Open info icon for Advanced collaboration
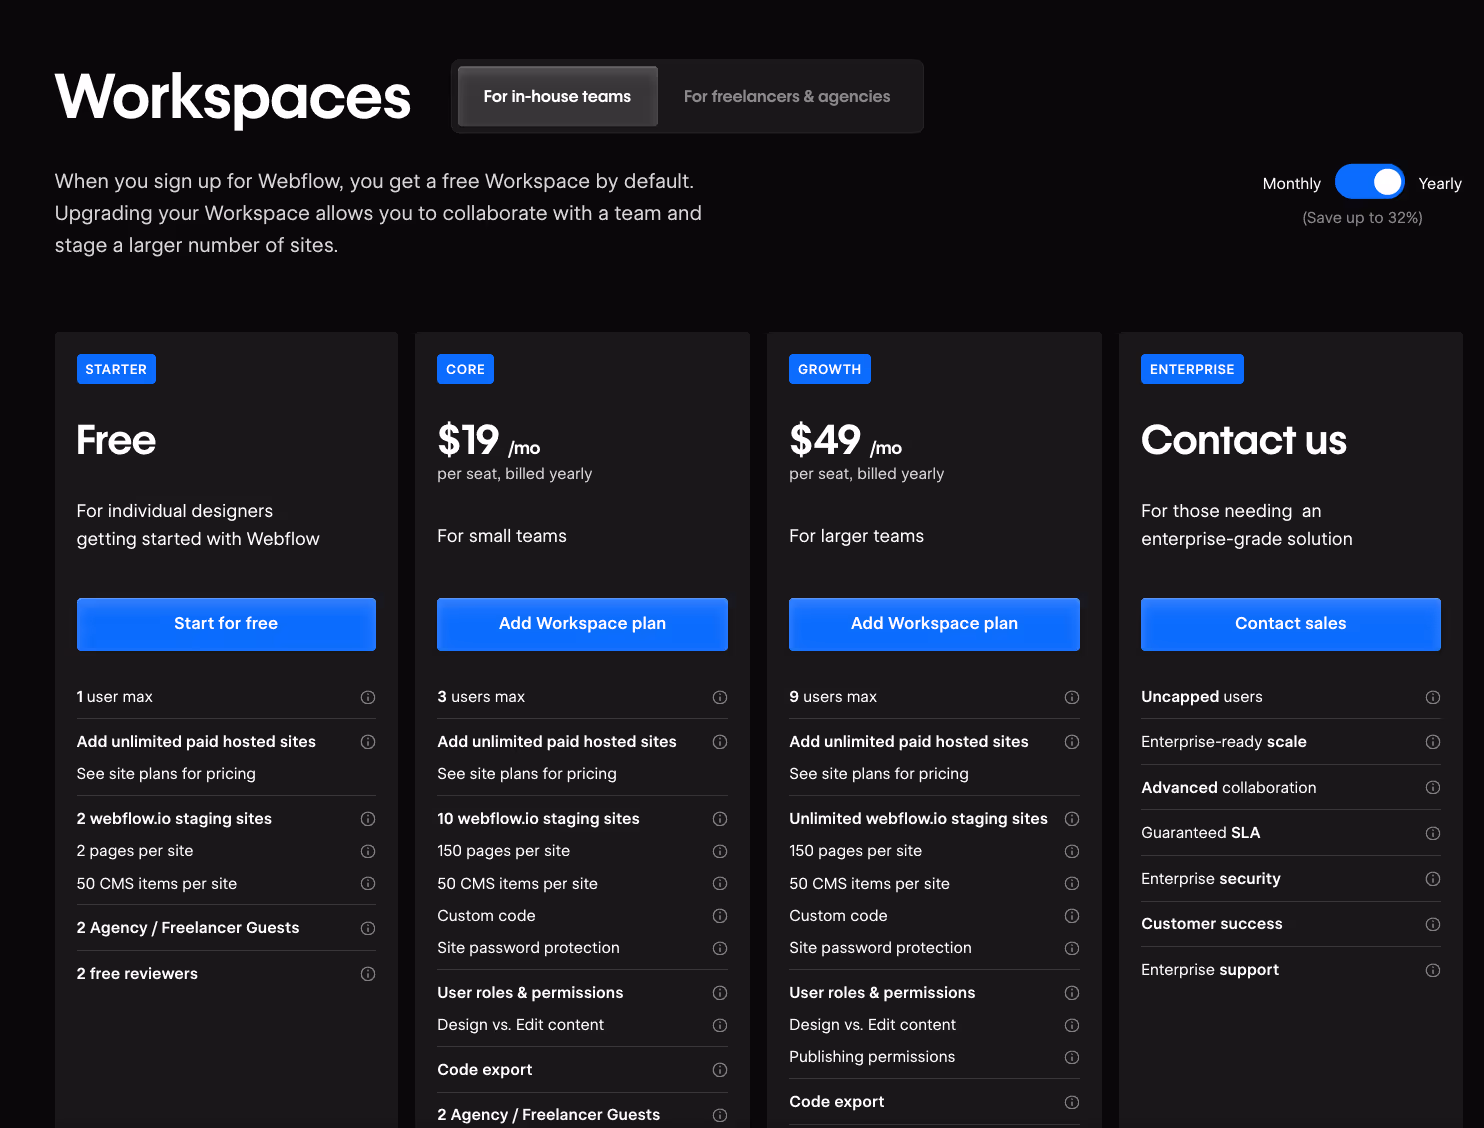 point(1433,788)
